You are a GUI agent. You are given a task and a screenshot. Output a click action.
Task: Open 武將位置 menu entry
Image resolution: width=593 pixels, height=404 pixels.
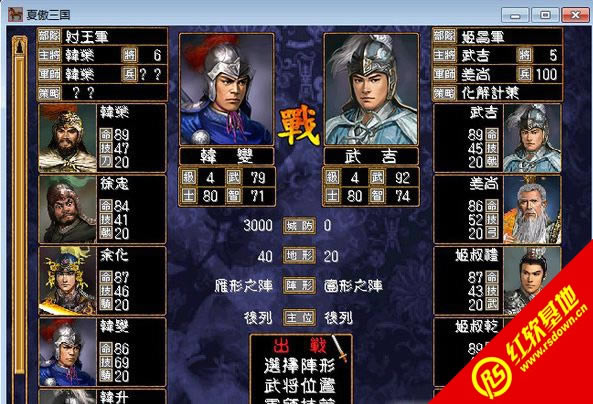click(x=300, y=385)
